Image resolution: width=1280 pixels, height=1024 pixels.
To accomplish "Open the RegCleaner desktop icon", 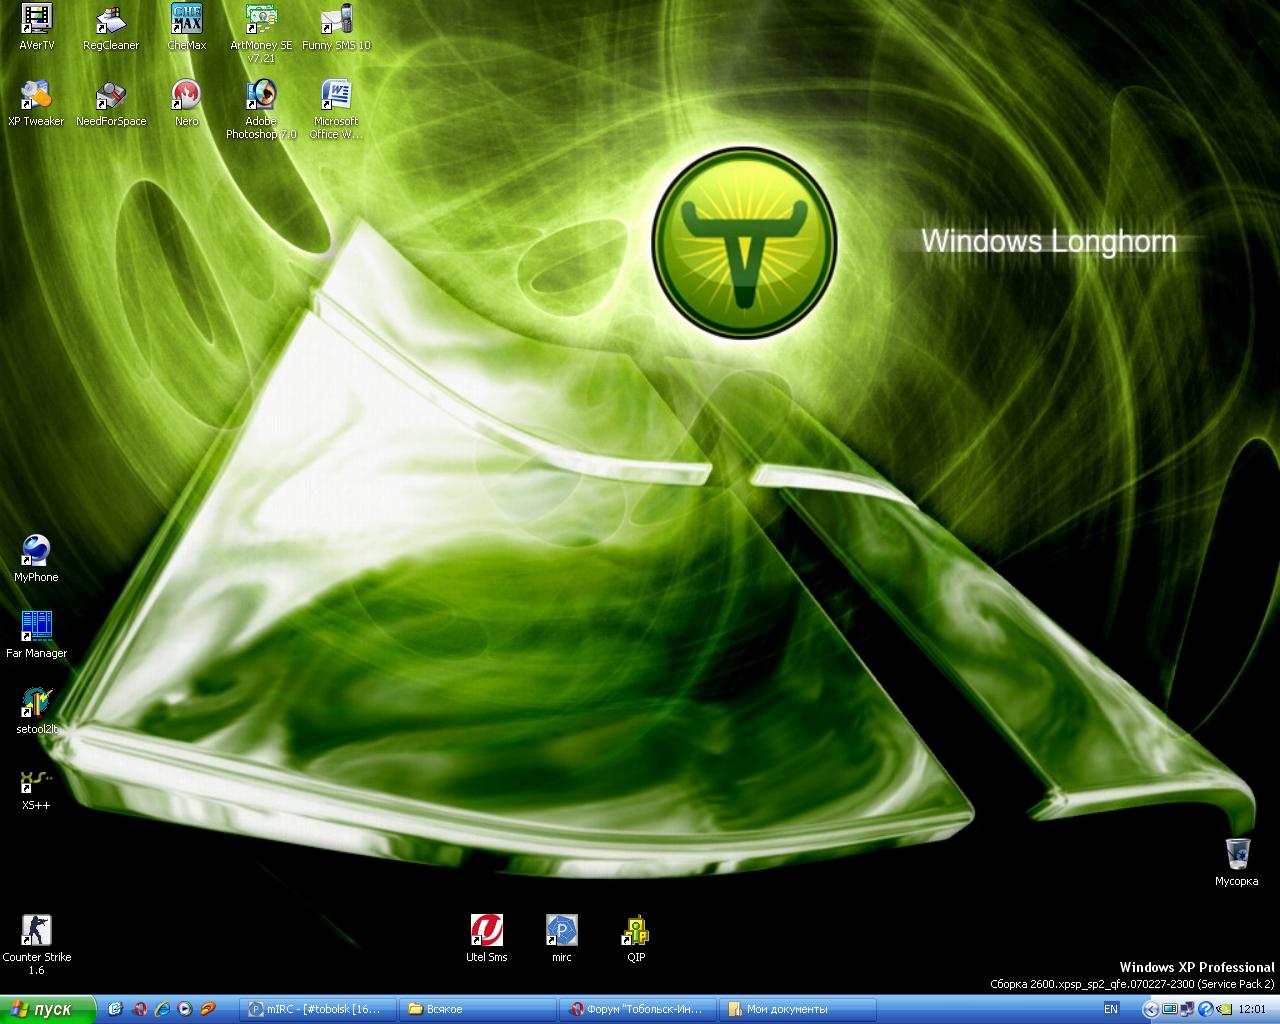I will pos(111,27).
